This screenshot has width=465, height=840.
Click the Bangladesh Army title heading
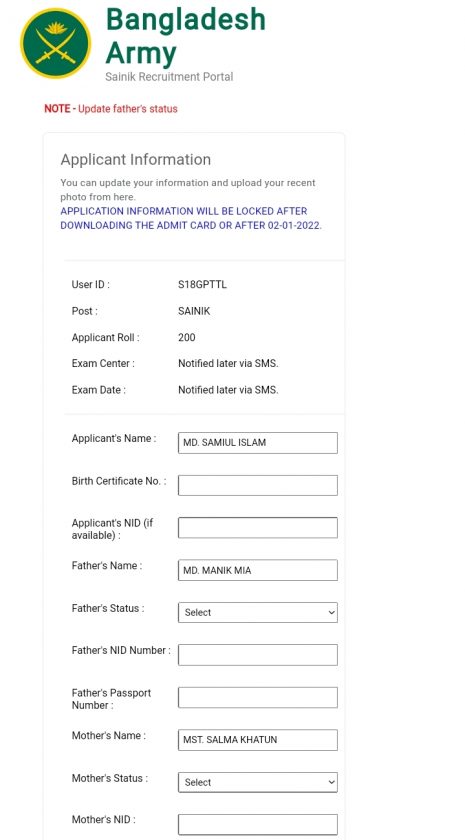185,35
